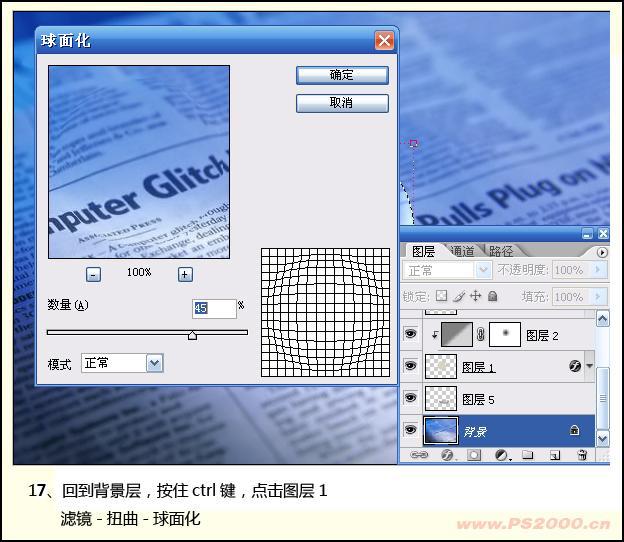Click the 背景 layer thumbnail

click(x=441, y=431)
